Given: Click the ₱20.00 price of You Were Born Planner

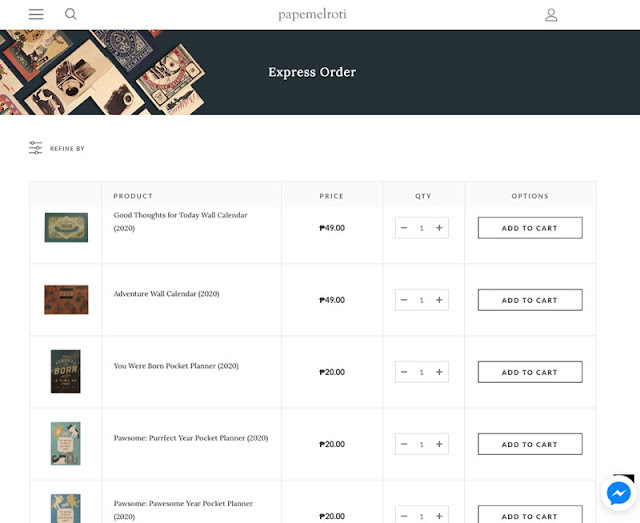Looking at the screenshot, I should pyautogui.click(x=332, y=372).
